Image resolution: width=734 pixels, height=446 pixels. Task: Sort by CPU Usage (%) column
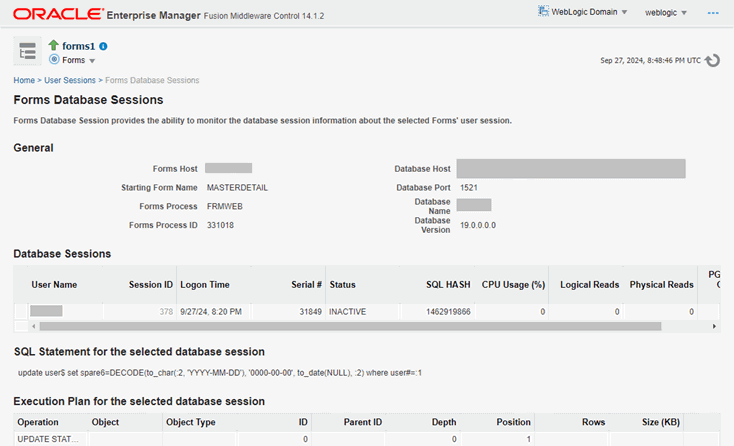(513, 285)
